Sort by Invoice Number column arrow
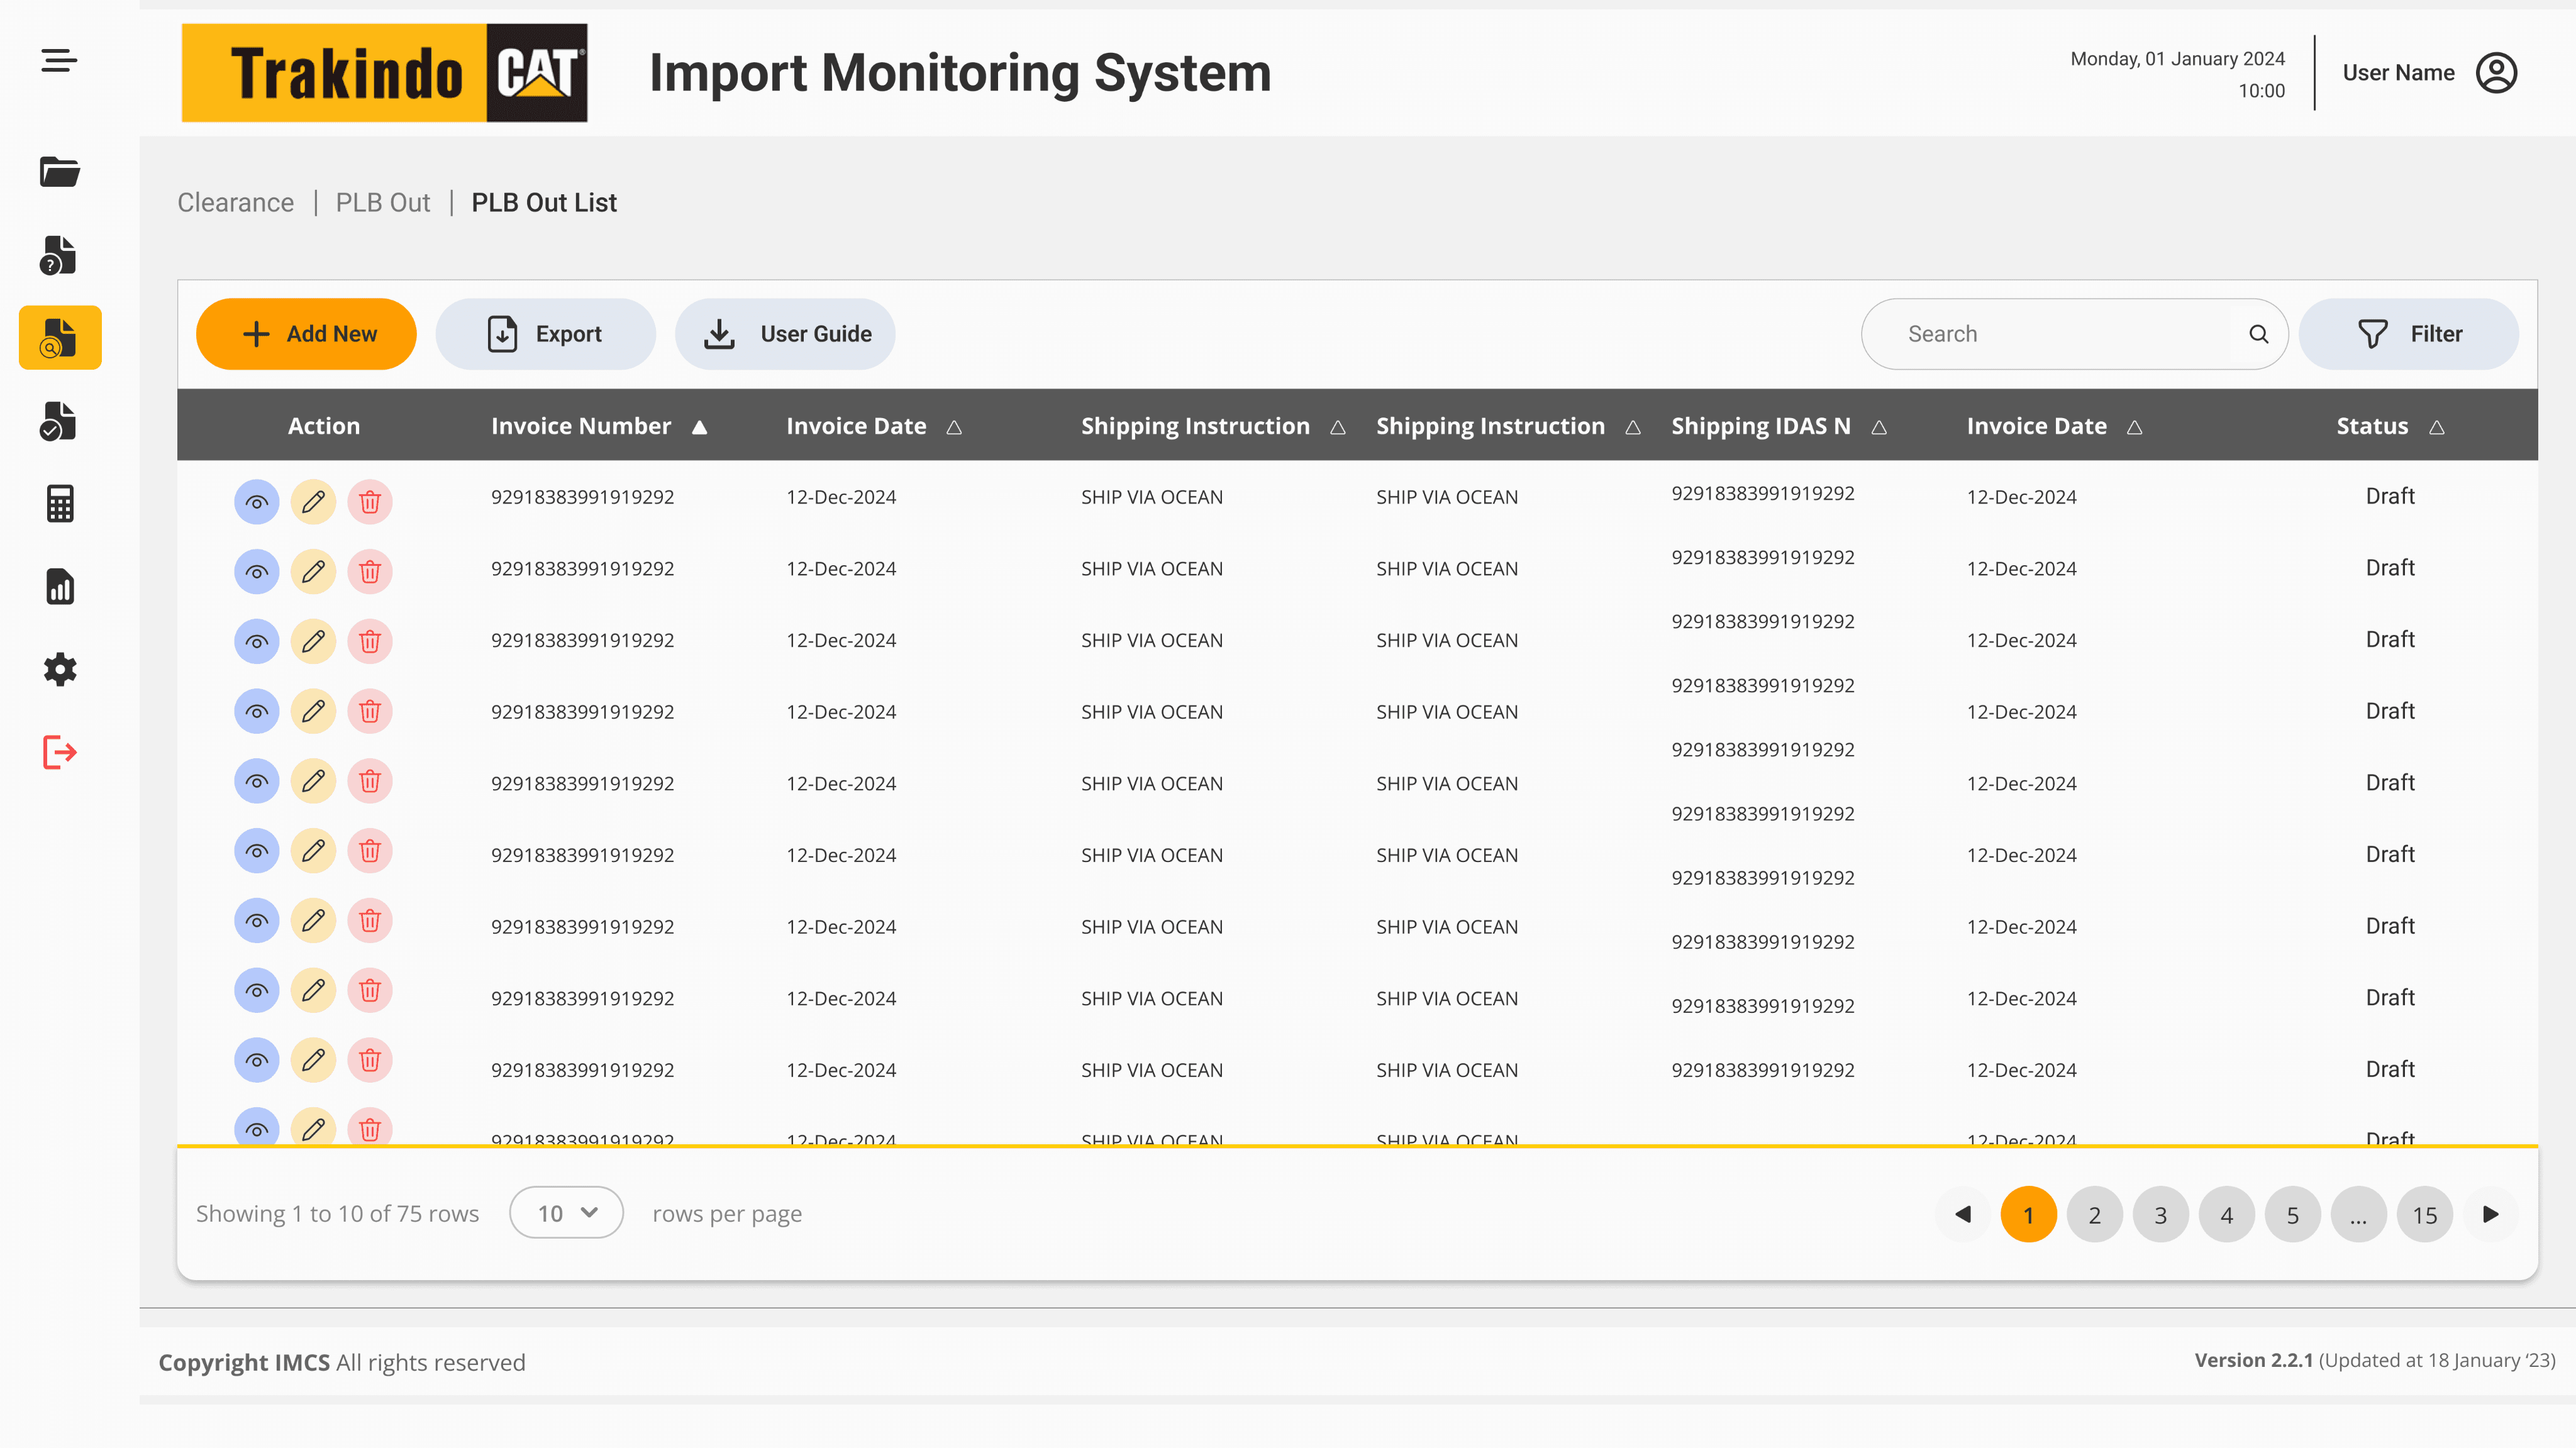 tap(700, 427)
